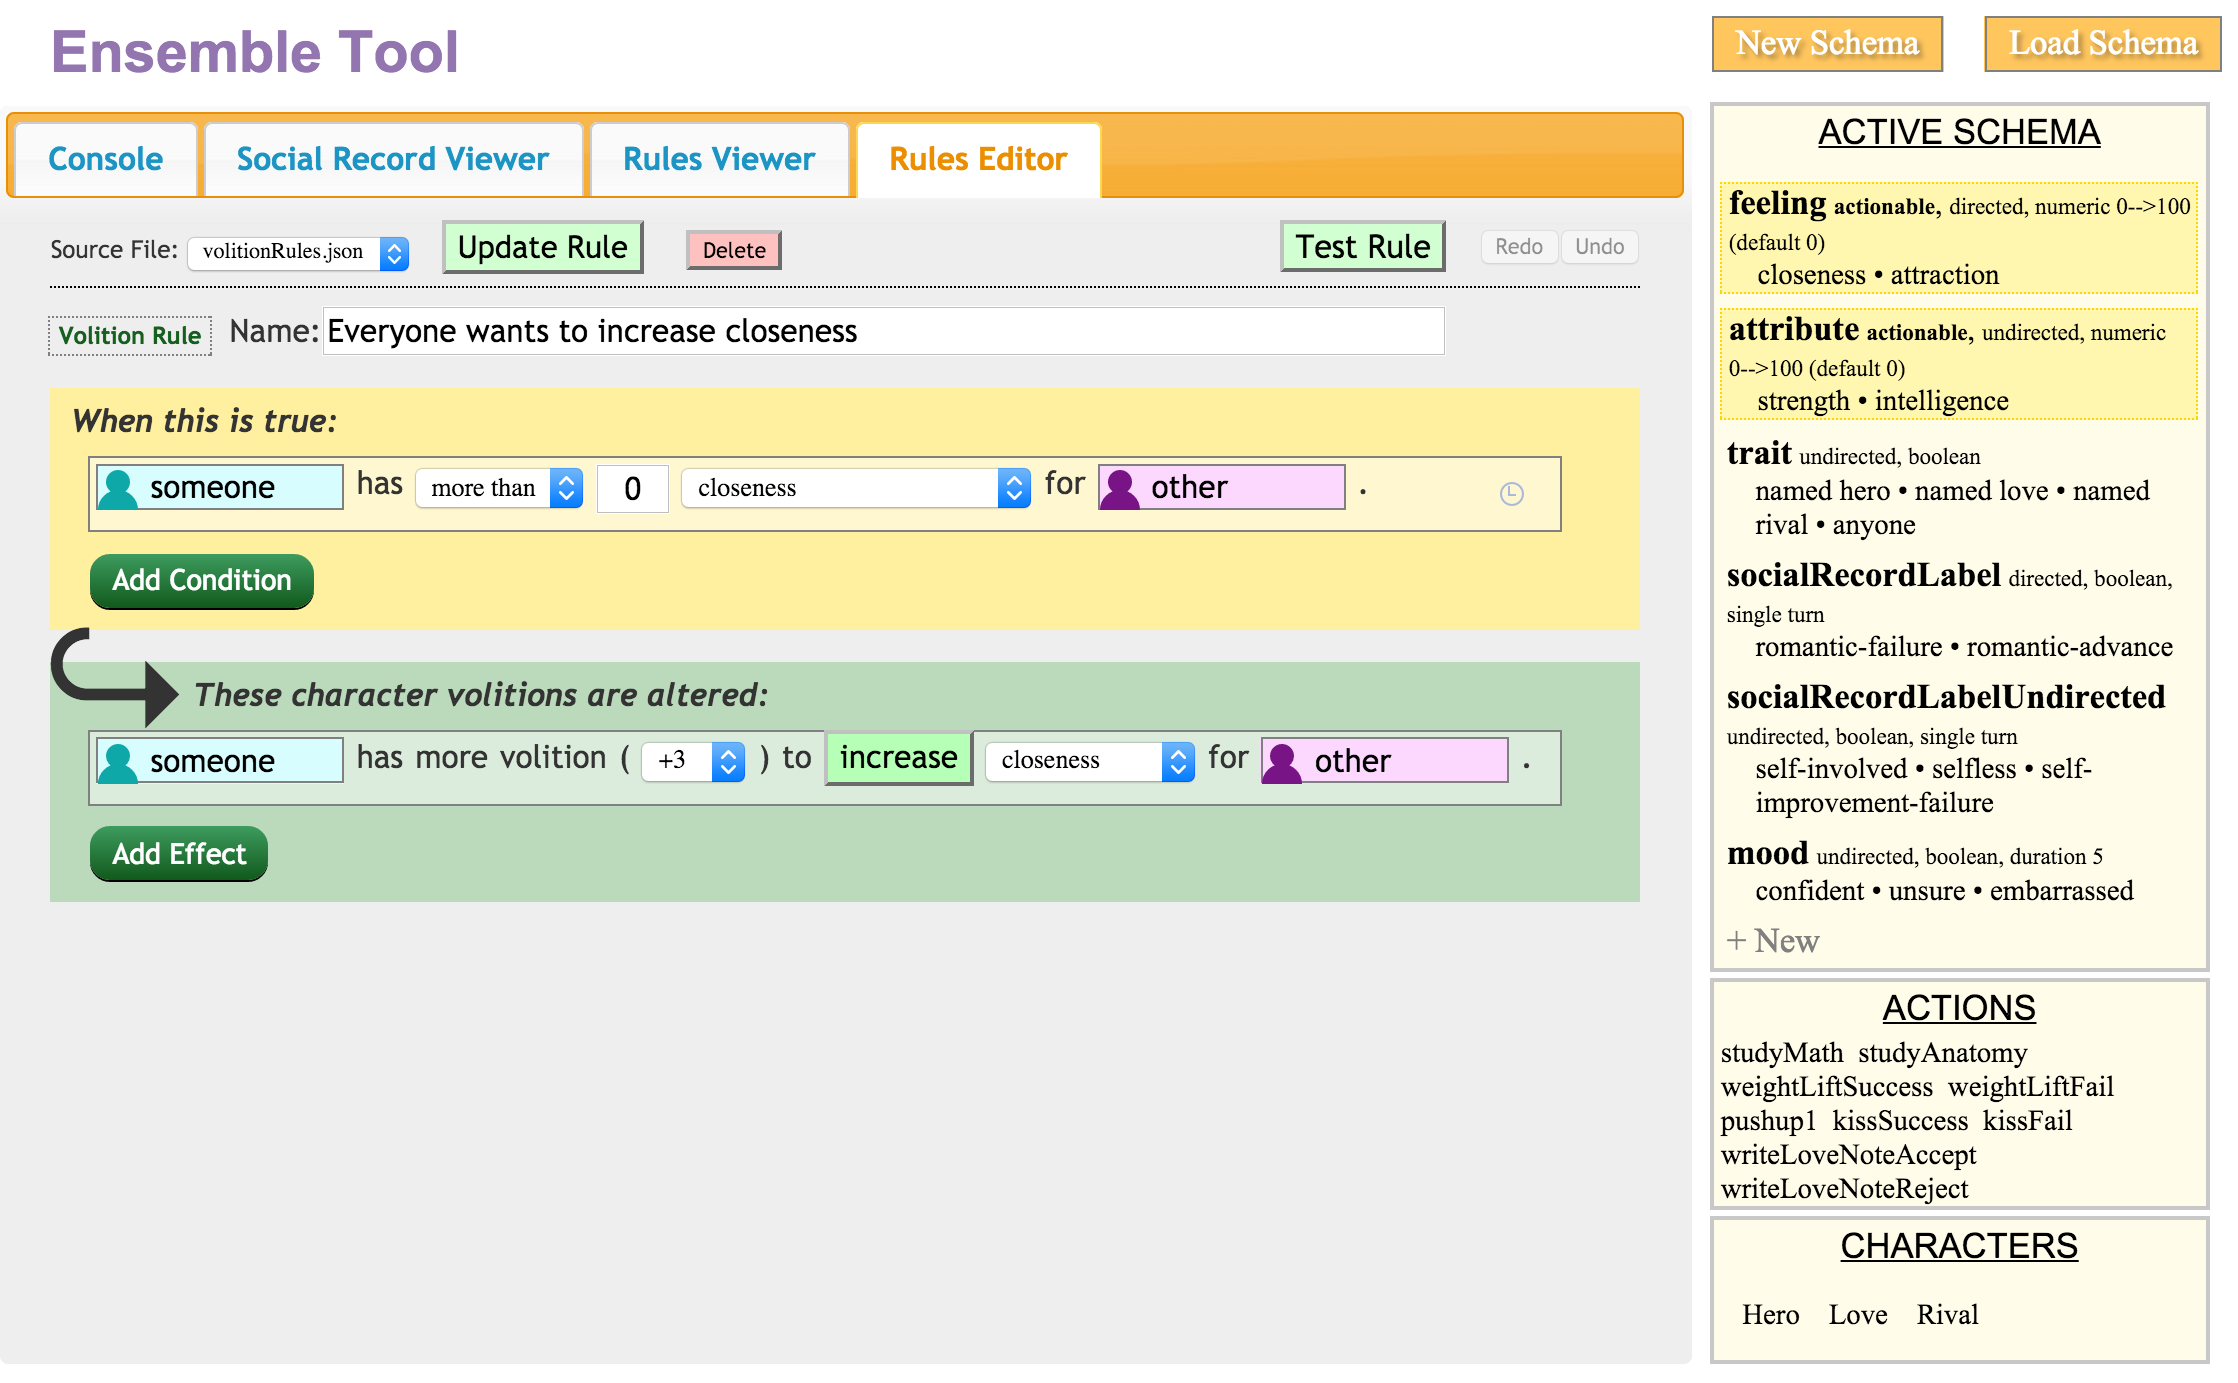
Task: Click purple person icon in effect's other field
Action: pos(1282,762)
